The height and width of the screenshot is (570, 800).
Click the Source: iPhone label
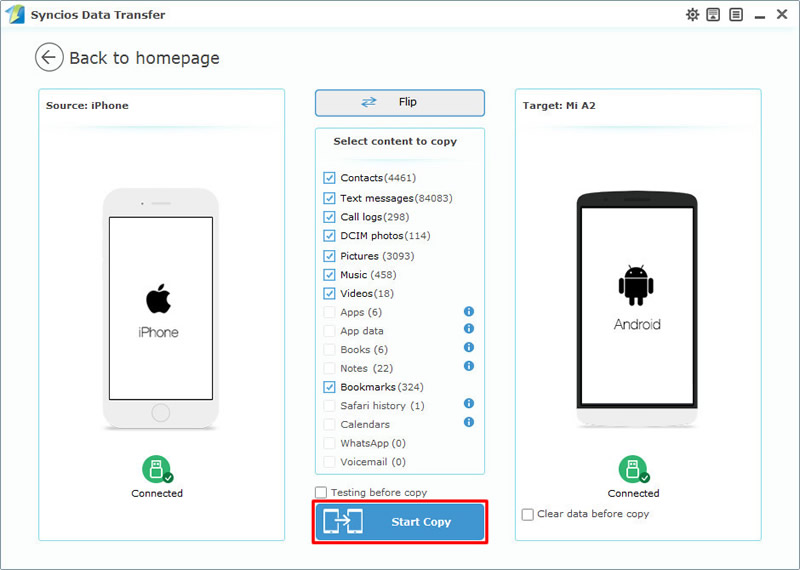point(87,106)
